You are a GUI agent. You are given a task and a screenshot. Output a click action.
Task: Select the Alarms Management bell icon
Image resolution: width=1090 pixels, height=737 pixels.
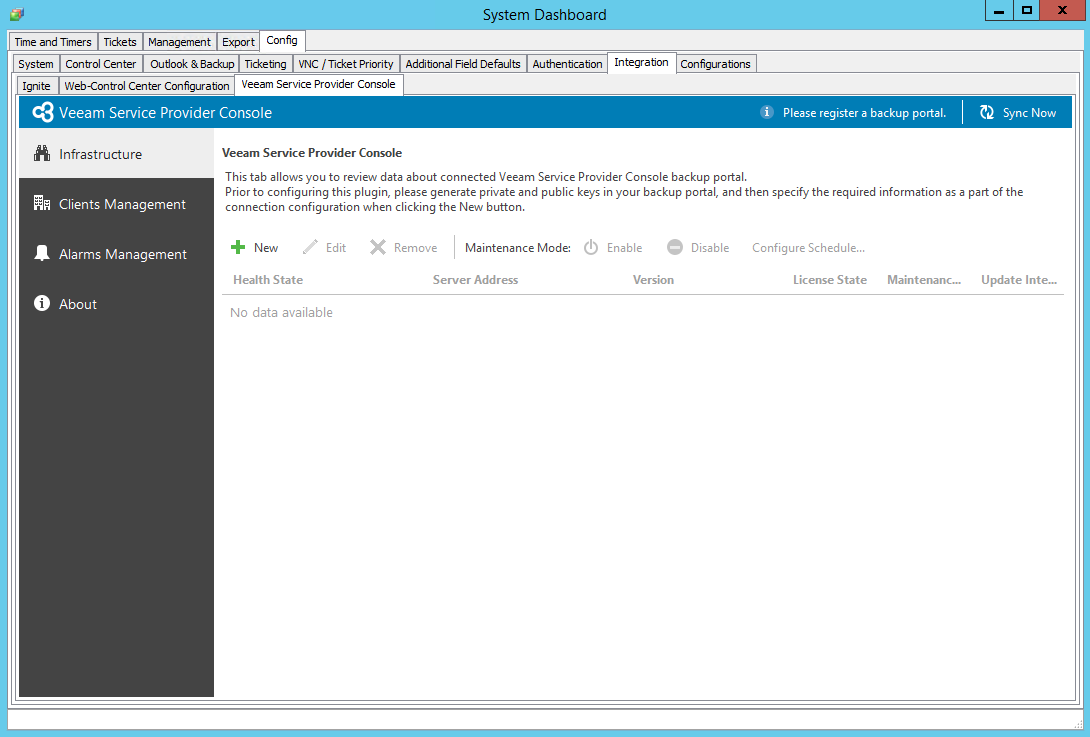(x=42, y=254)
